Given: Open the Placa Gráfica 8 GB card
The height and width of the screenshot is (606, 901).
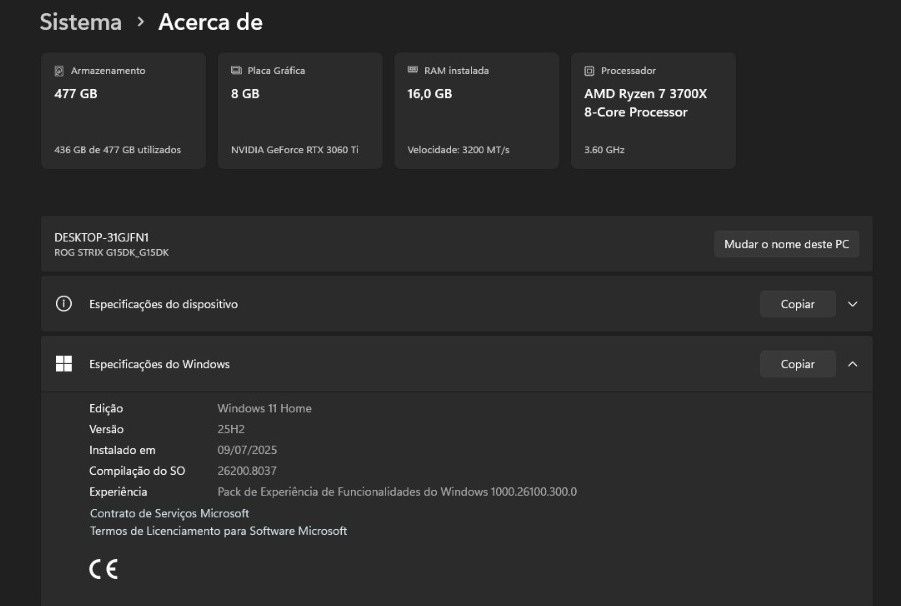Looking at the screenshot, I should [300, 110].
